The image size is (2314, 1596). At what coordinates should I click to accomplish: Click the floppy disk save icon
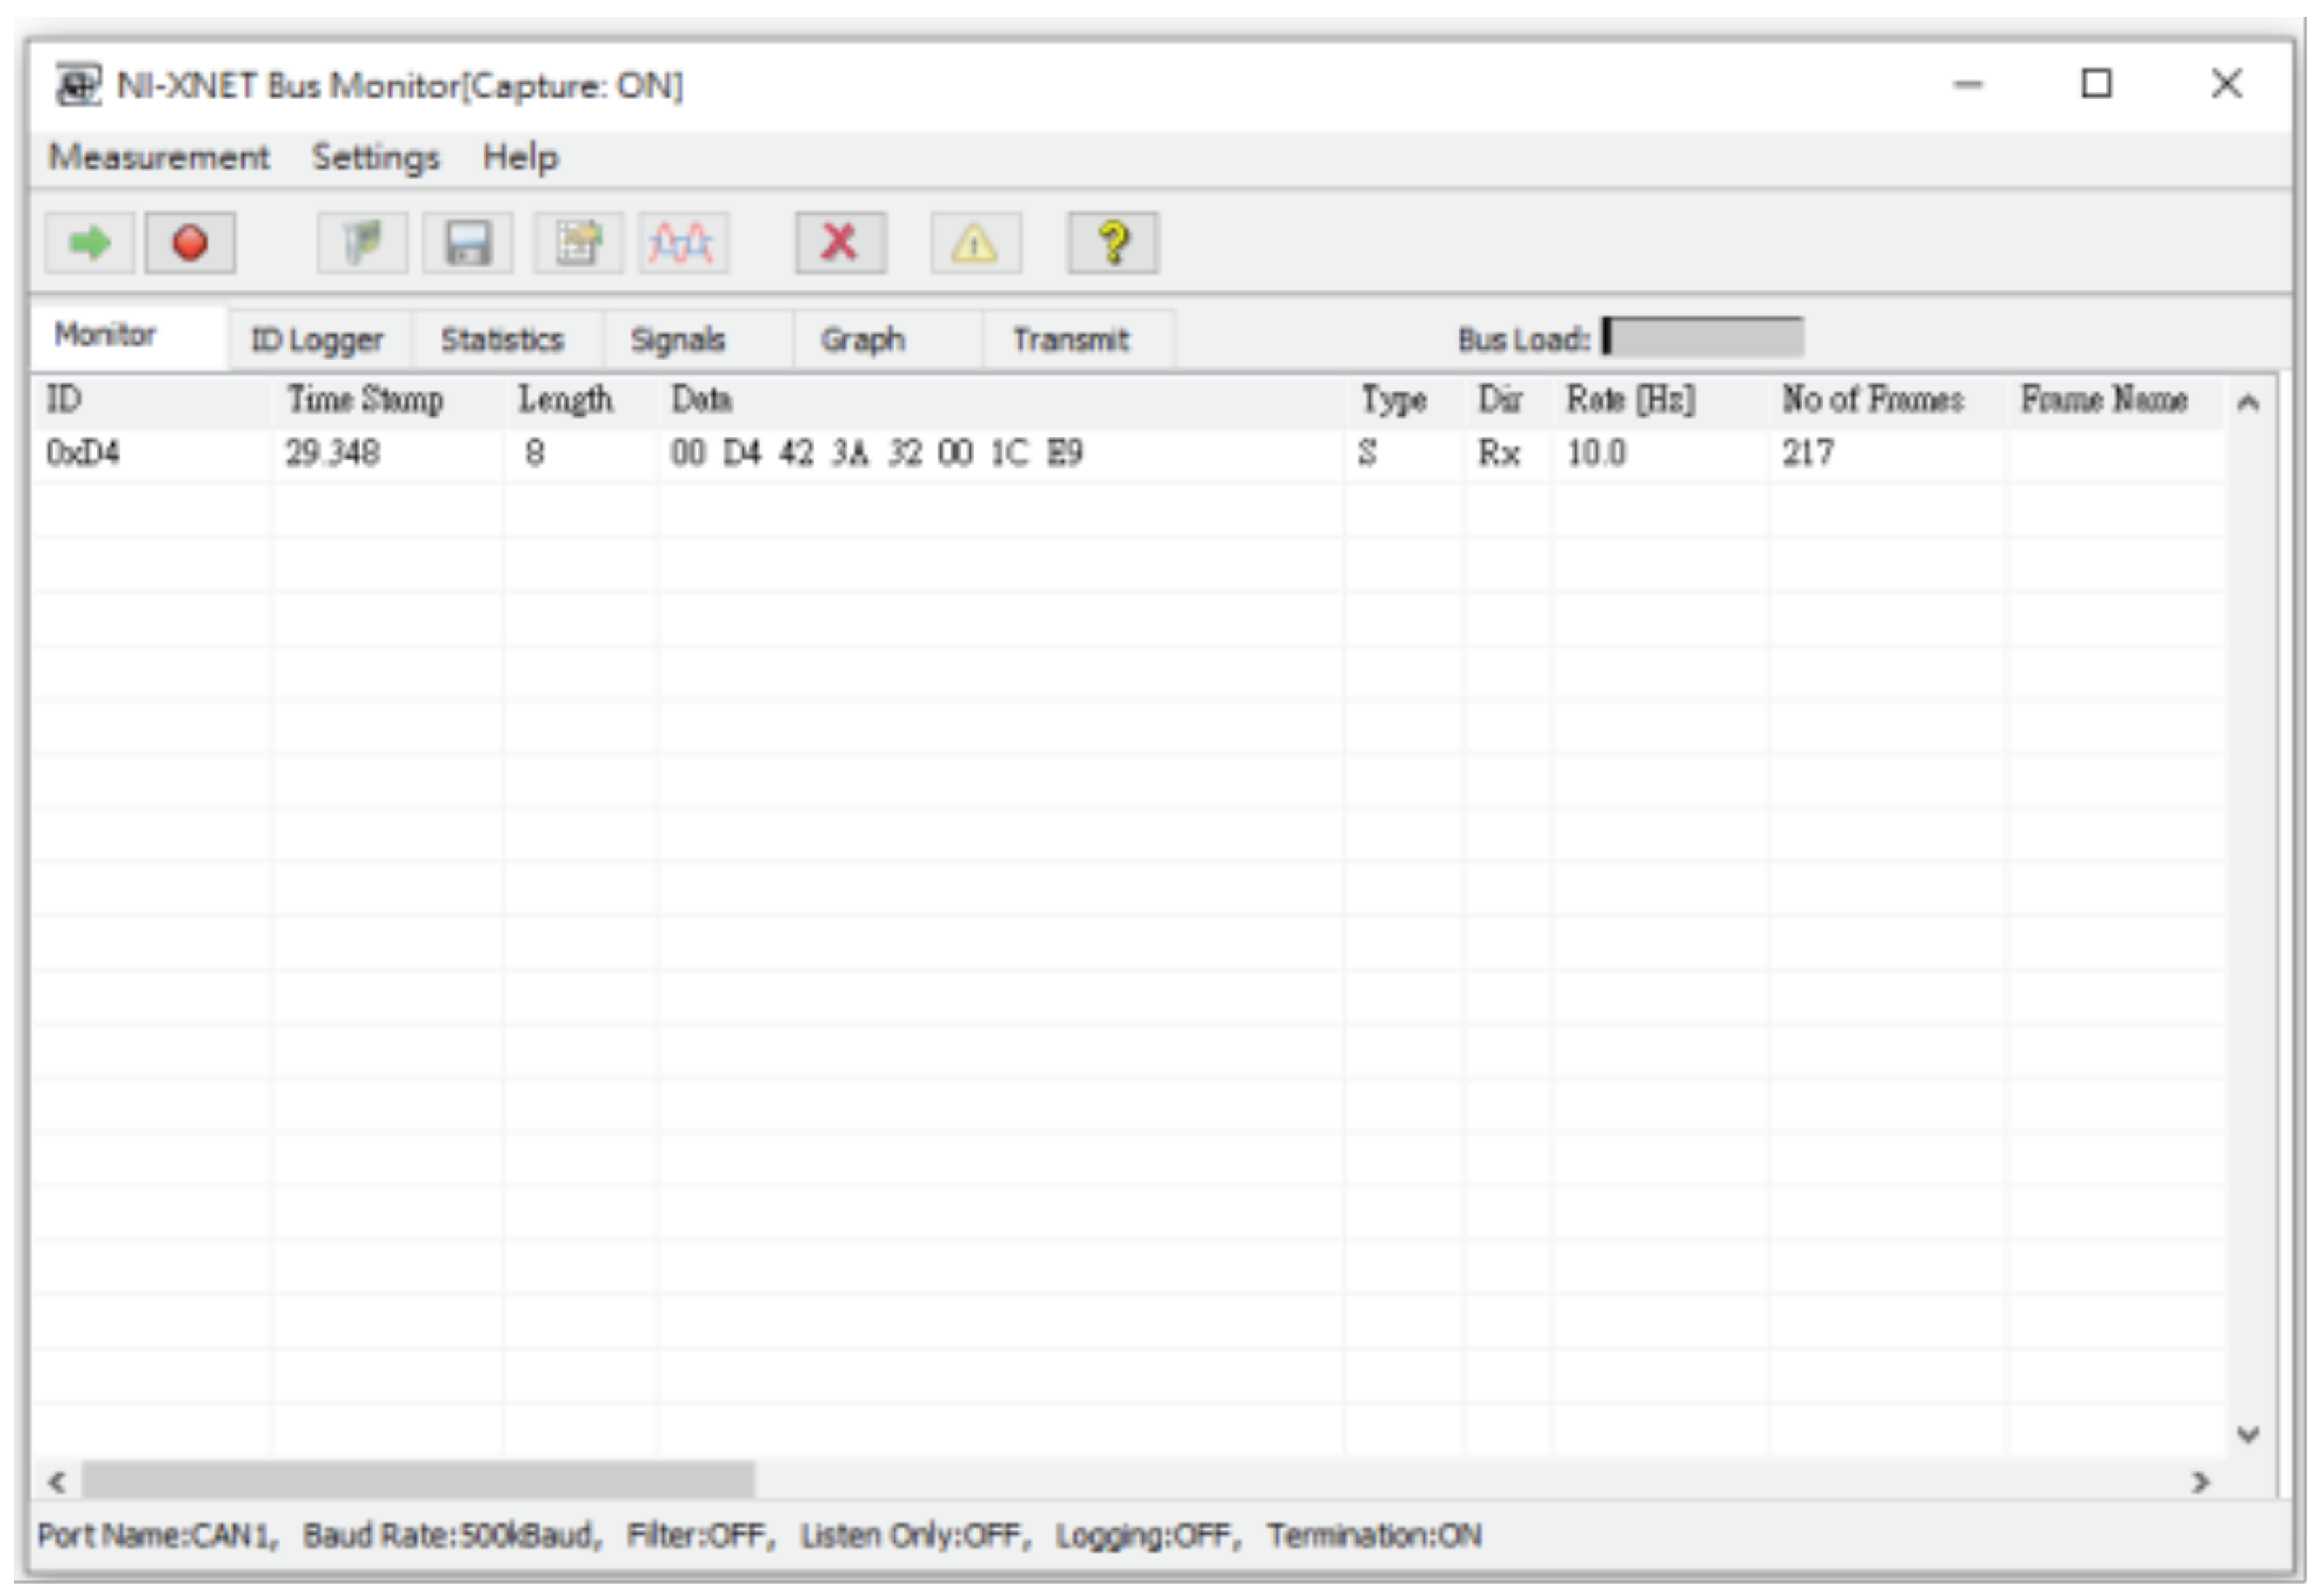click(467, 243)
